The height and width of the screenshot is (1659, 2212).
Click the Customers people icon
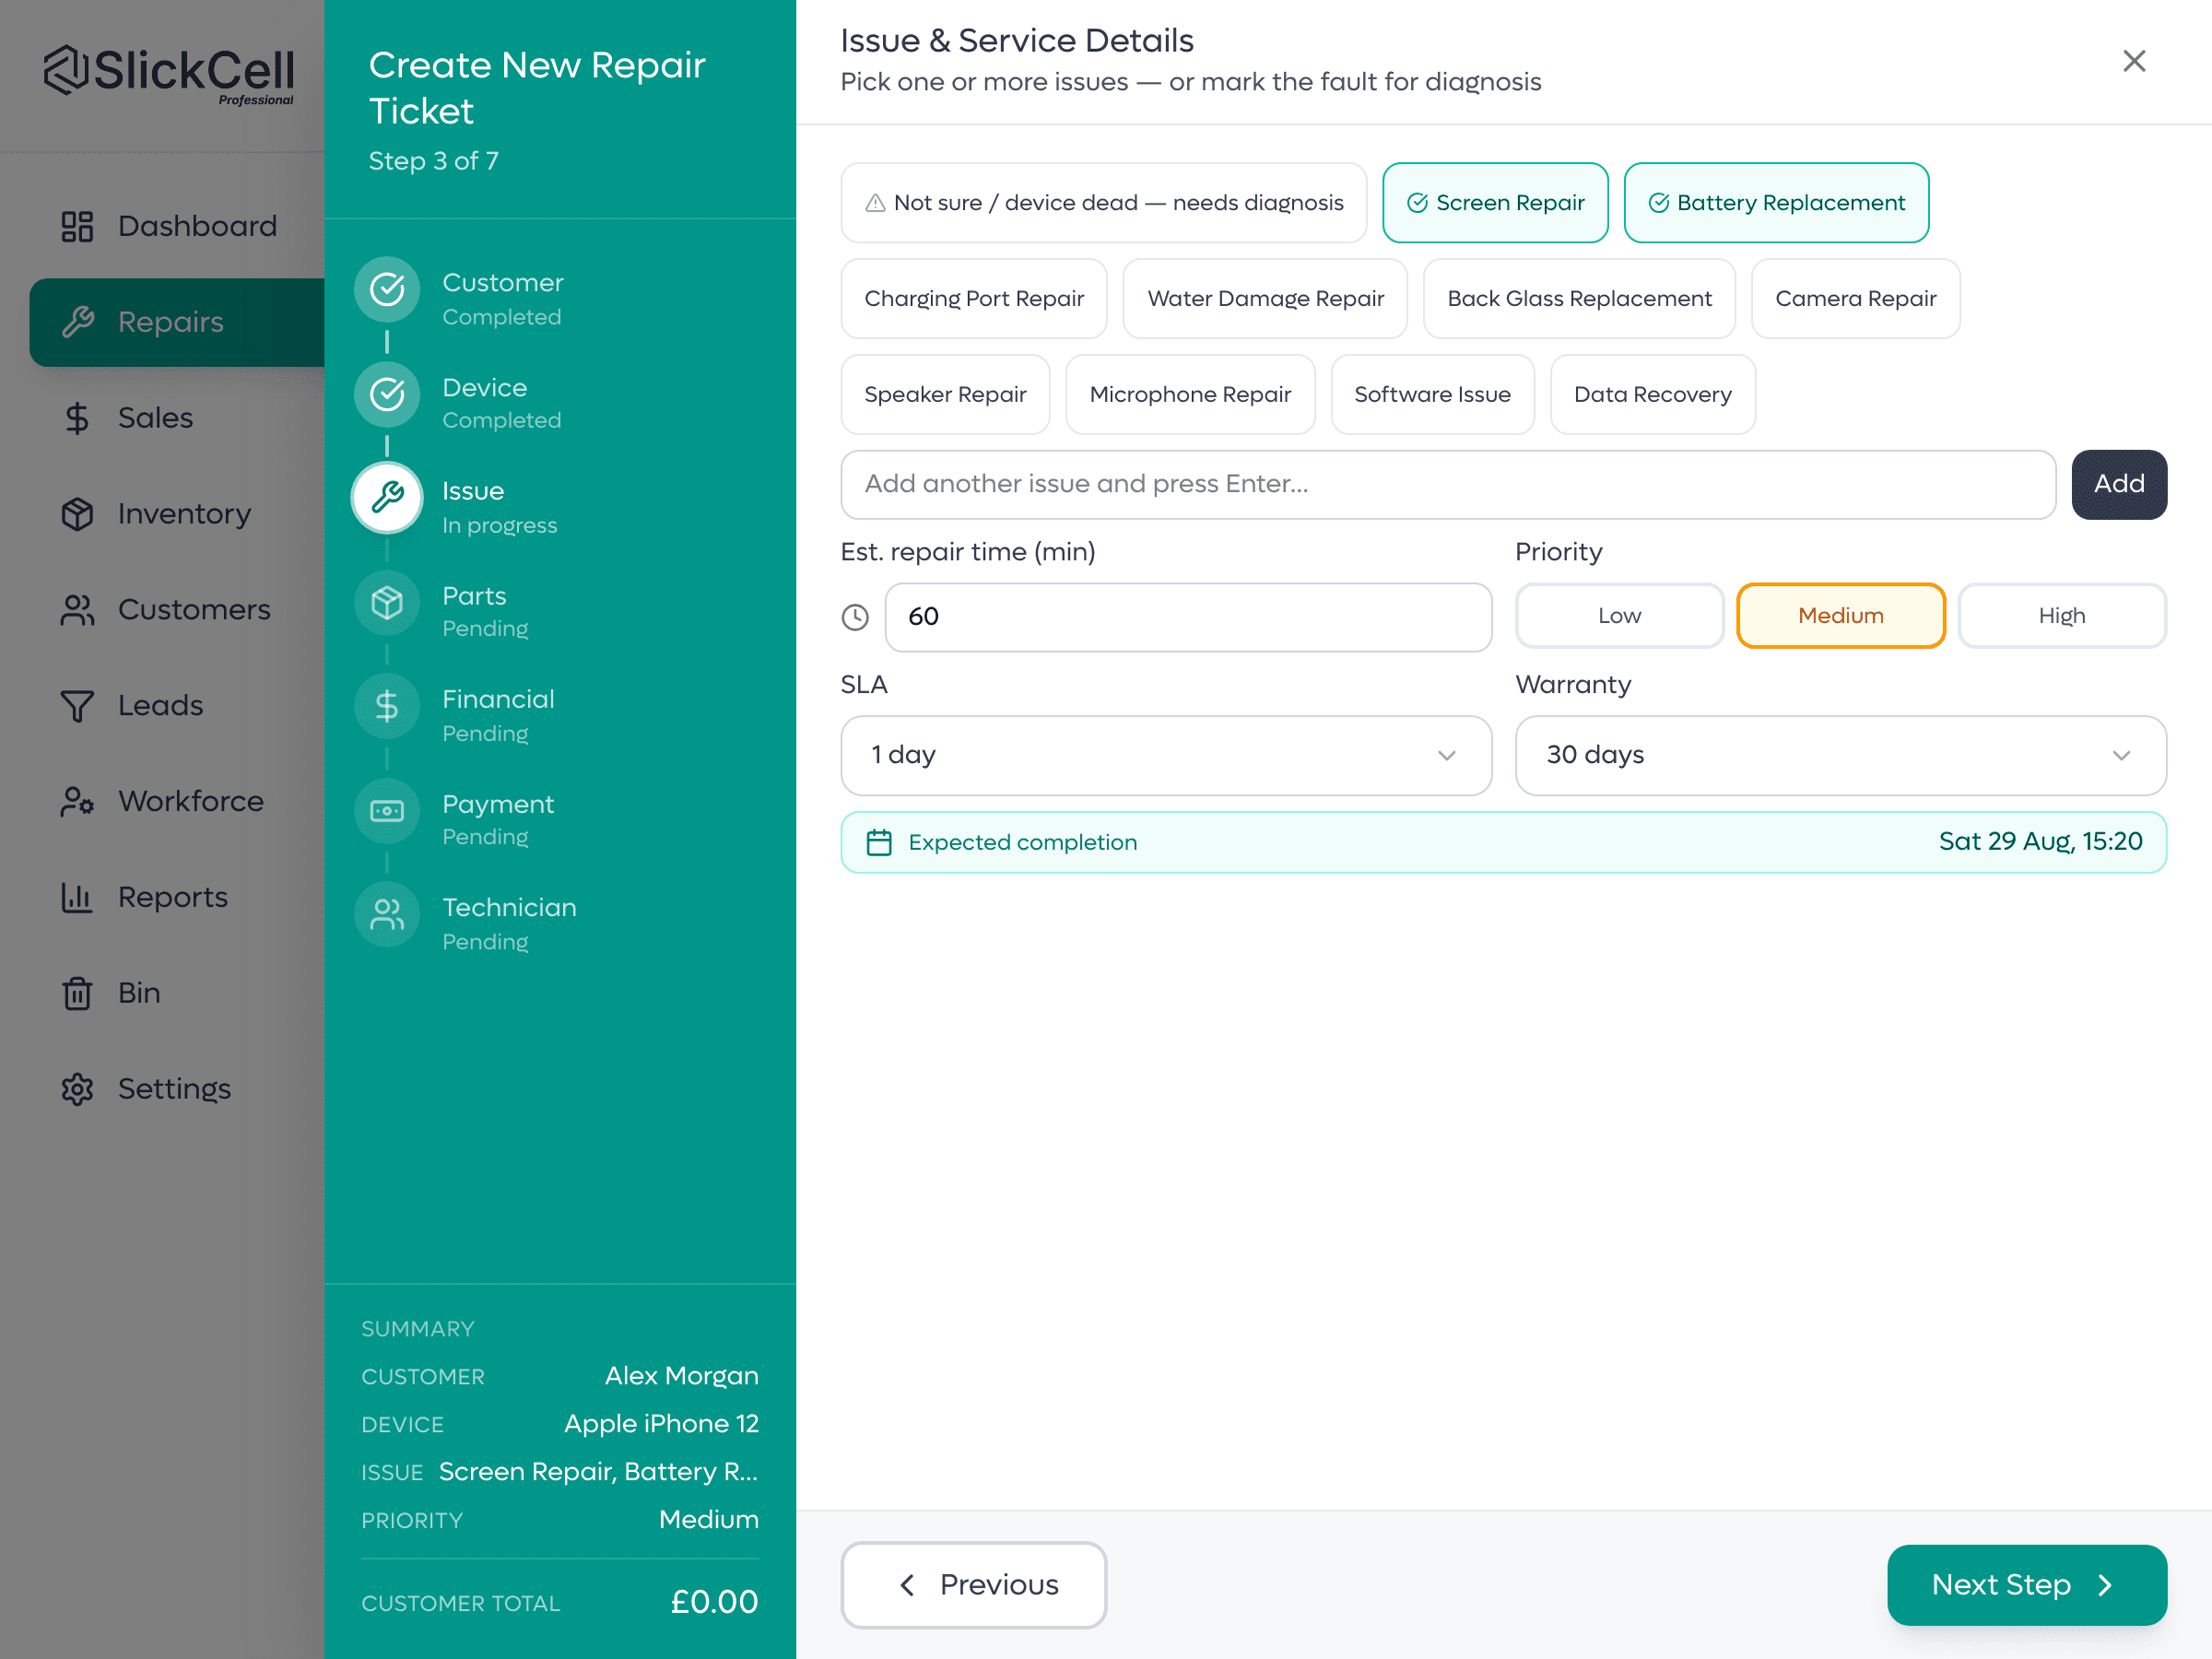(x=77, y=610)
